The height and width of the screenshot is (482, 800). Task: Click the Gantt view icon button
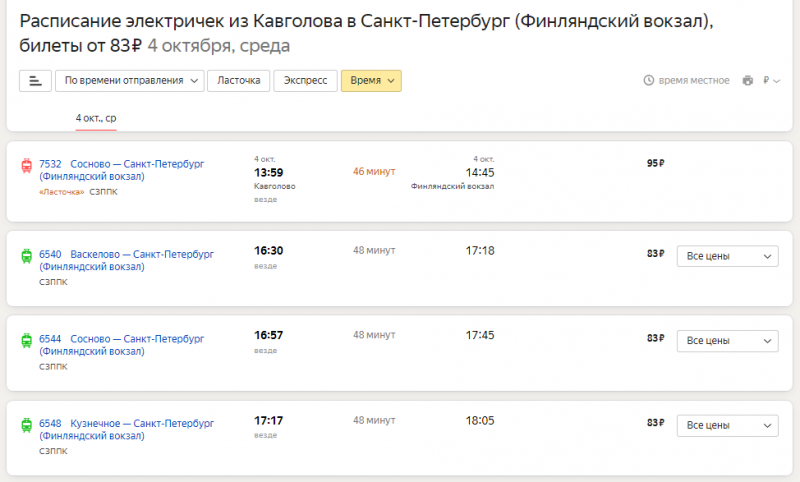[35, 81]
